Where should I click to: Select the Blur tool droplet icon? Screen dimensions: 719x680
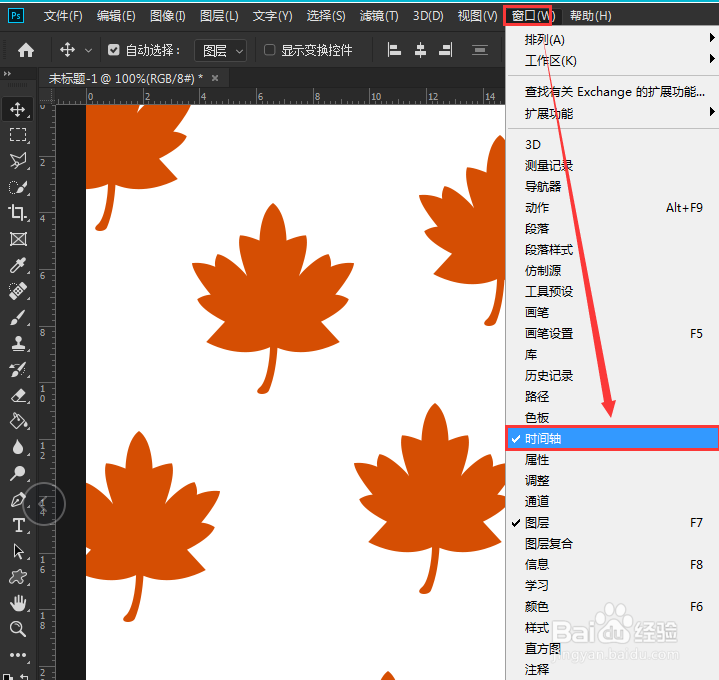[18, 447]
